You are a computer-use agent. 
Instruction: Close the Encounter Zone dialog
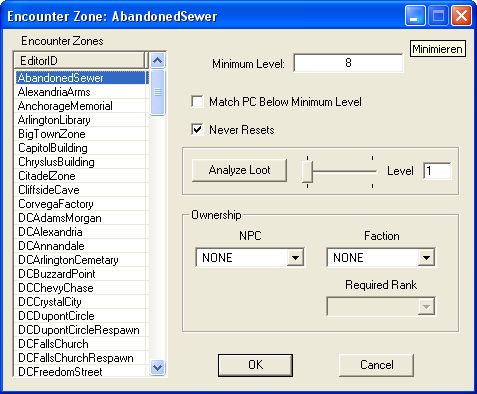[x=461, y=15]
